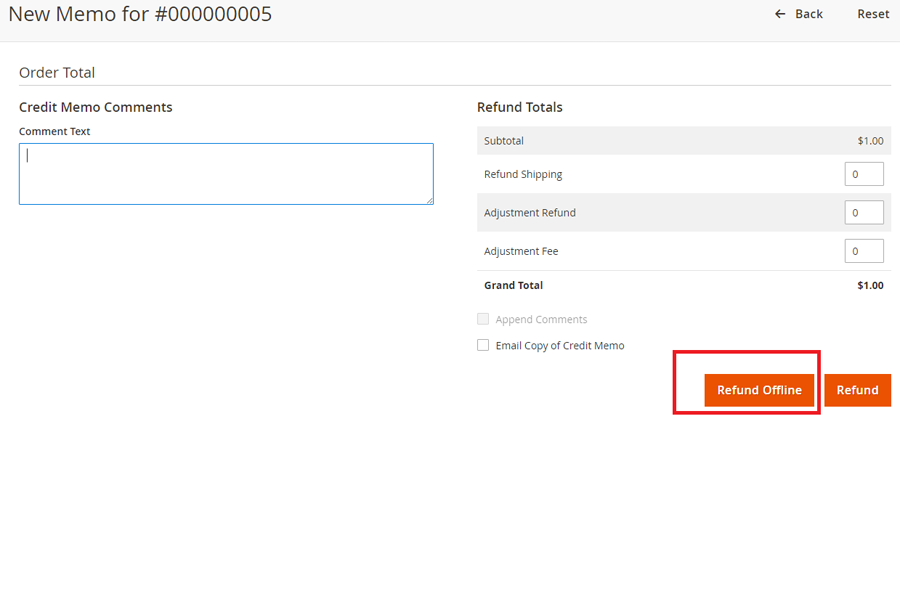Click into the Adjustment Refund field
900x600 pixels.
[x=864, y=213]
